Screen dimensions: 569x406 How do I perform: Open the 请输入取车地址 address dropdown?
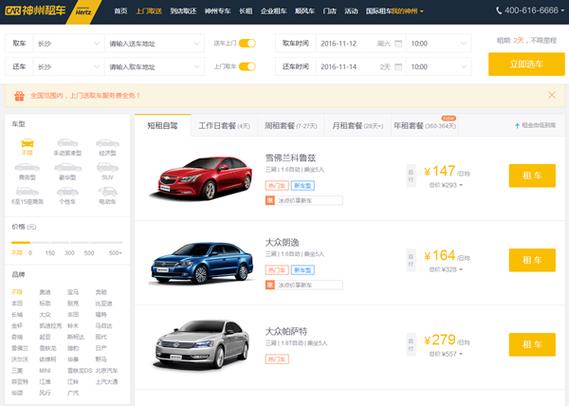(x=154, y=67)
